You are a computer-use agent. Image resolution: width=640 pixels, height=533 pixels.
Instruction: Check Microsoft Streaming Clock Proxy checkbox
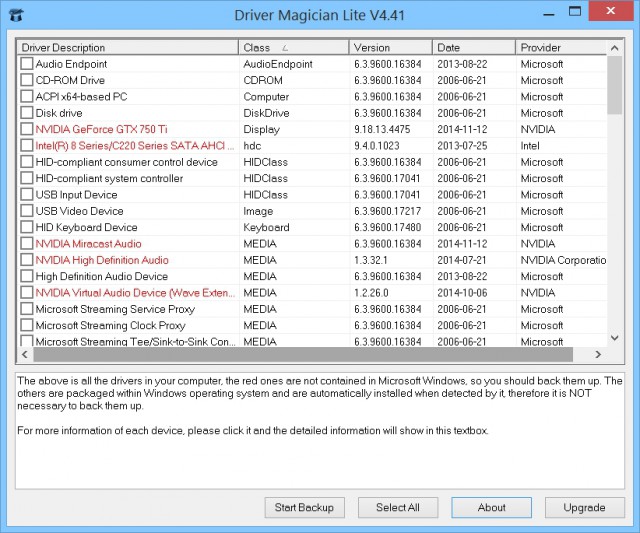coord(27,325)
